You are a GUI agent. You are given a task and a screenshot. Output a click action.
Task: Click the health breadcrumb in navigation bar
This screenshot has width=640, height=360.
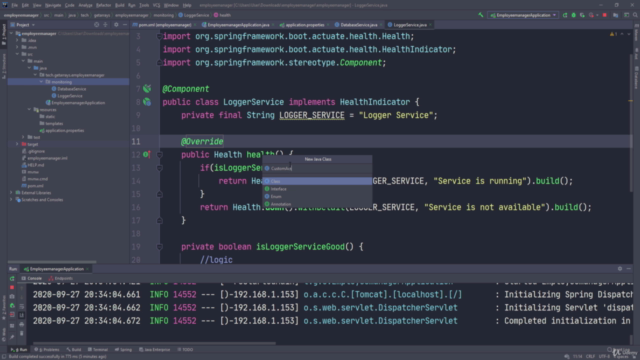pos(222,15)
